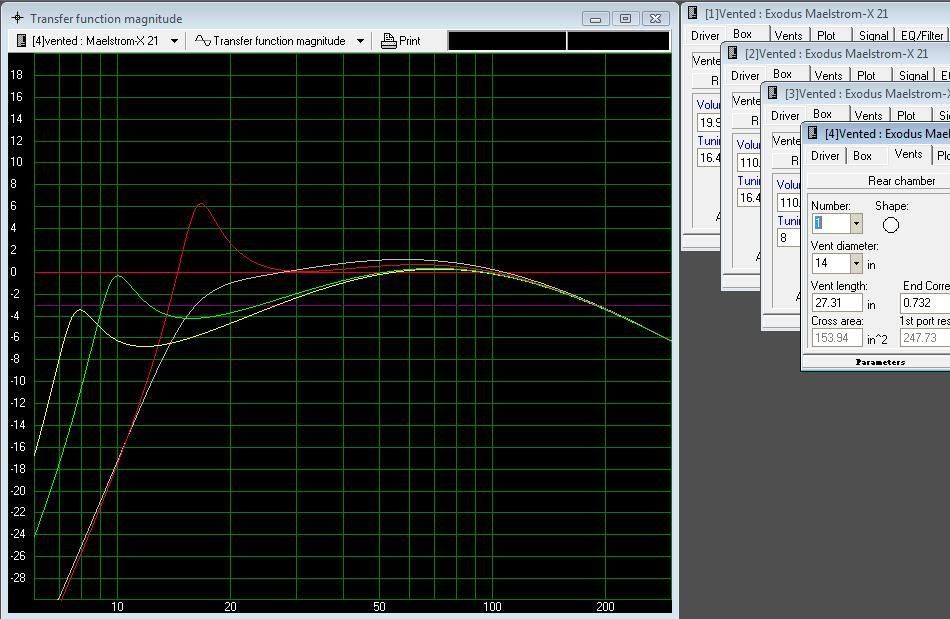The height and width of the screenshot is (619, 950).
Task: Click the left black readout box in graph toolbar
Action: (507, 41)
